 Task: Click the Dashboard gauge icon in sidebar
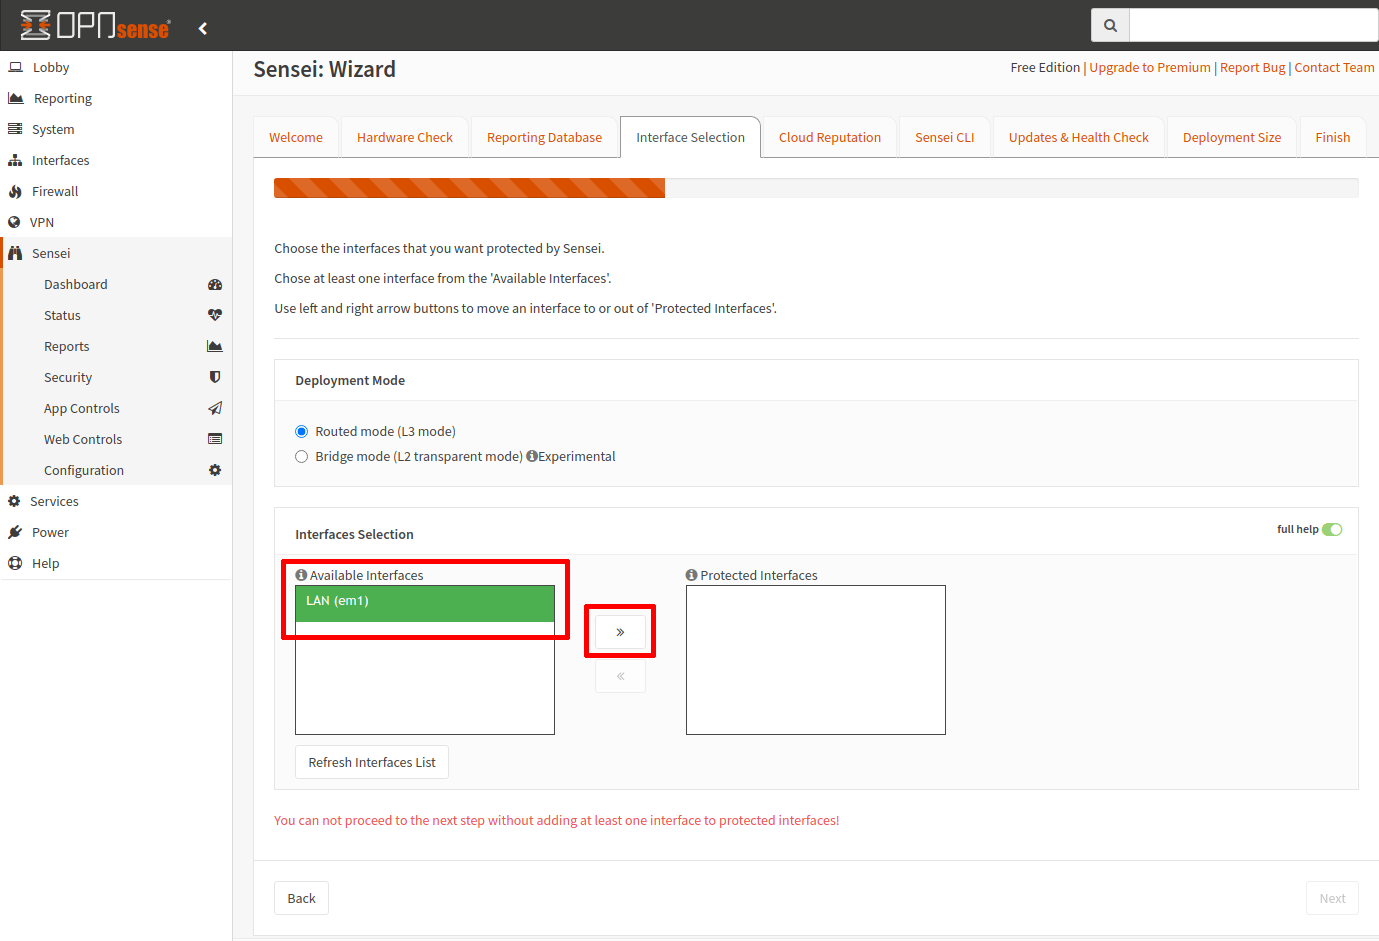click(214, 285)
